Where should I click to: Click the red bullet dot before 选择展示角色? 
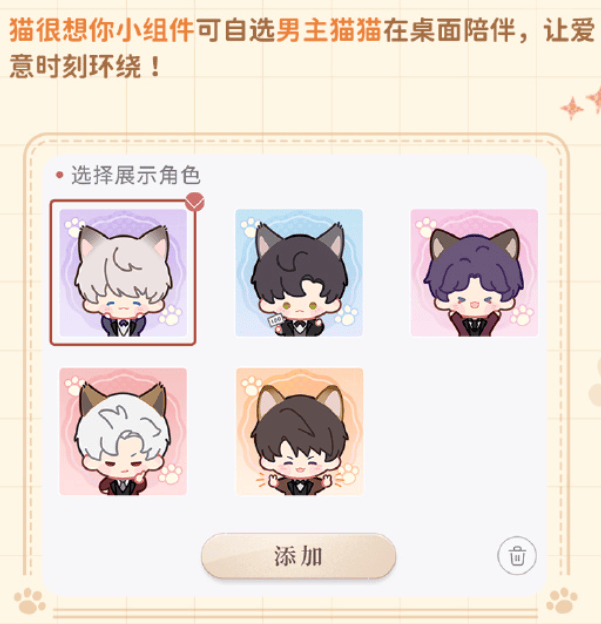click(x=60, y=175)
